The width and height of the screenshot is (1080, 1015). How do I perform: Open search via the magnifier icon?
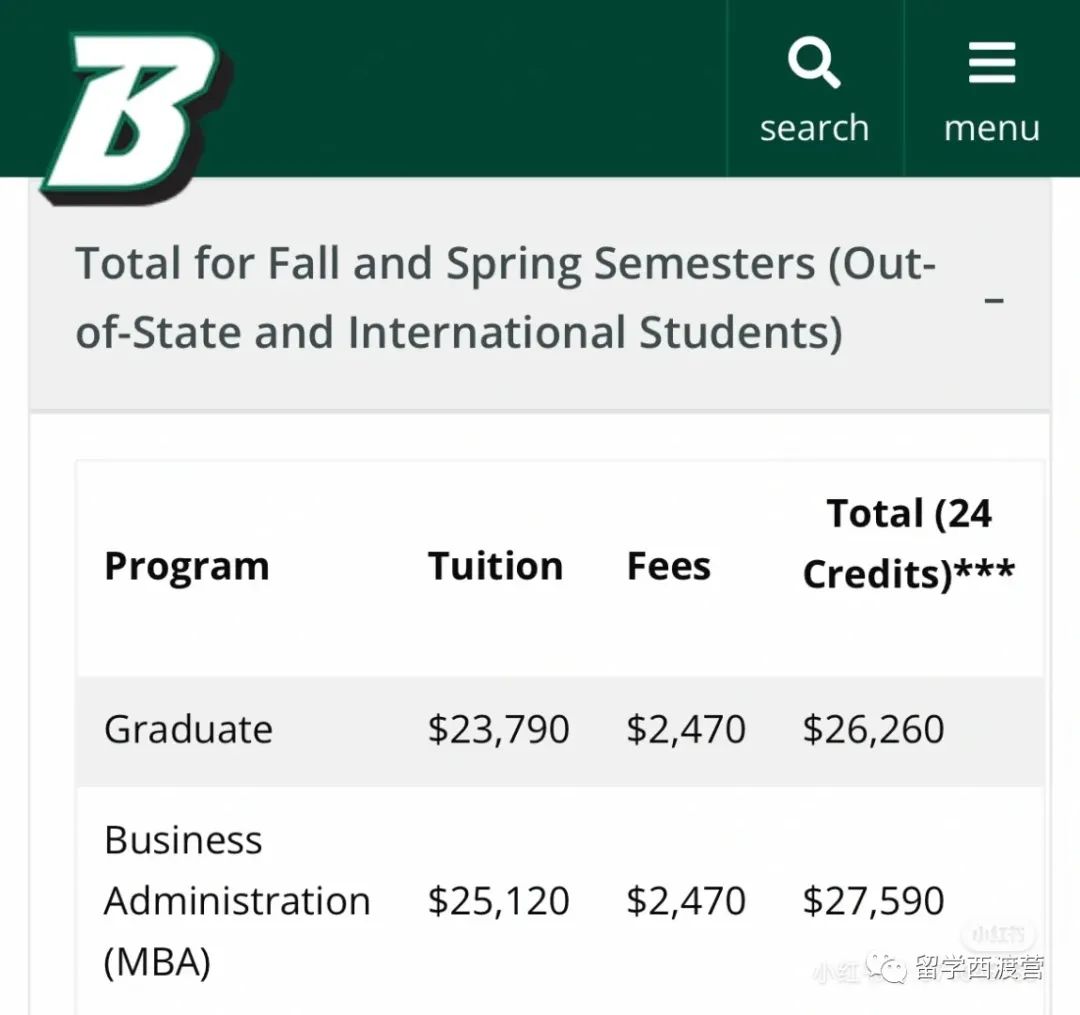tap(814, 62)
